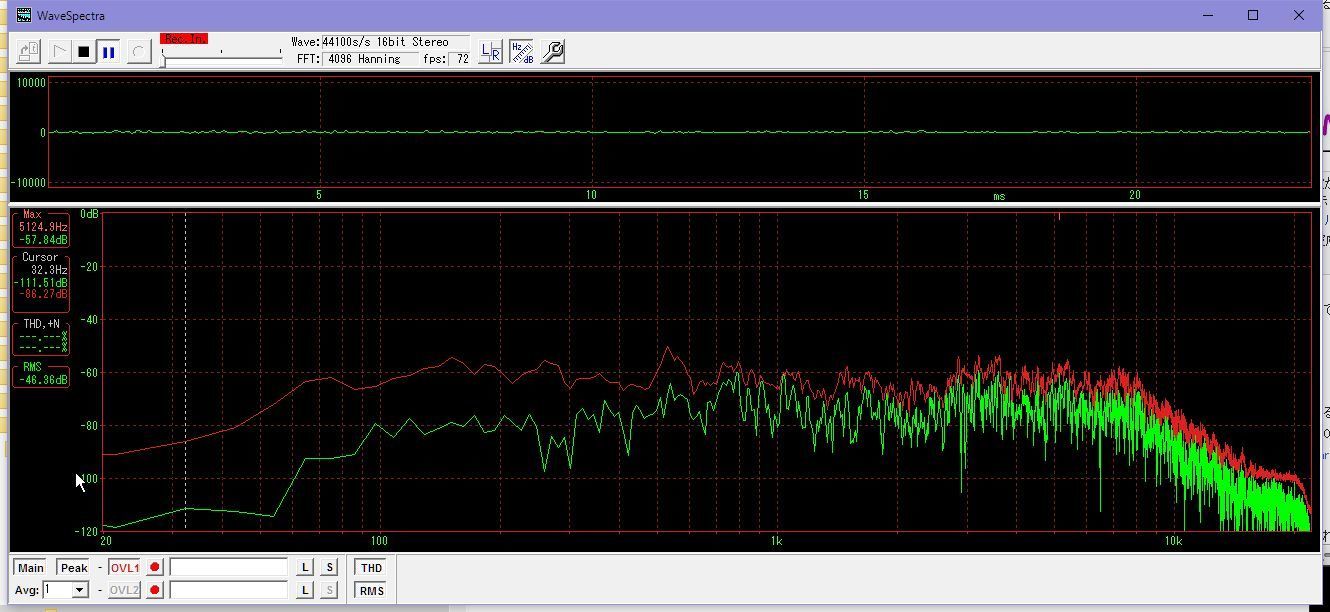Click the playback position slider thumb
Screen dimensions: 1330x612
pos(164,60)
